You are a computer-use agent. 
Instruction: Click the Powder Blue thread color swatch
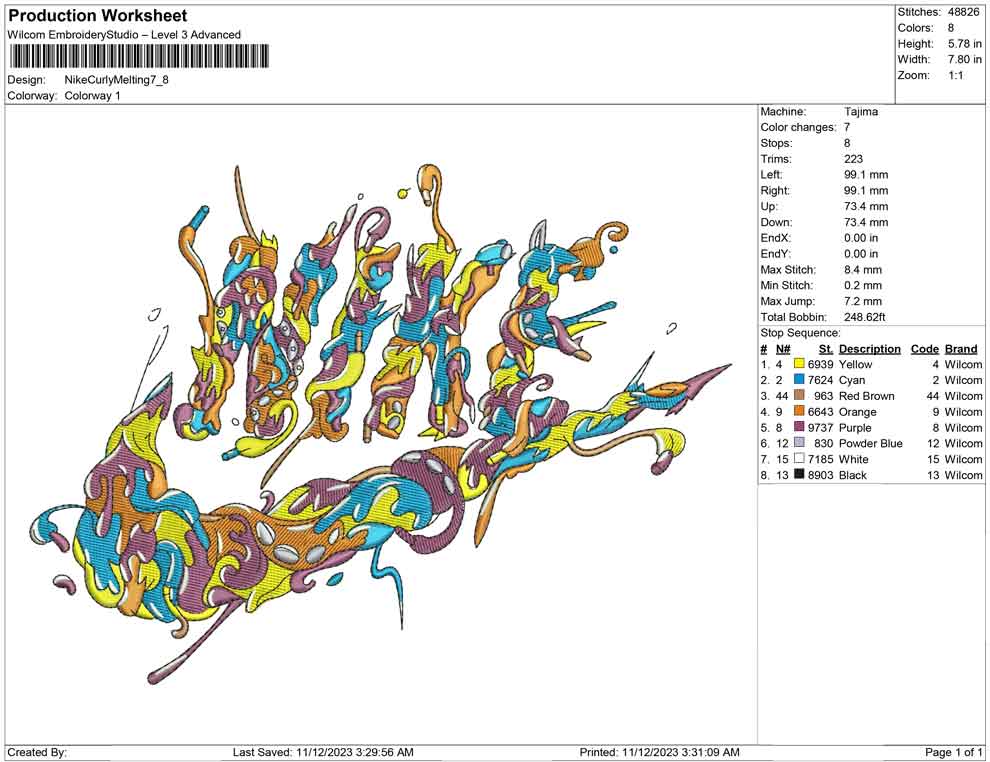pyautogui.click(x=799, y=443)
